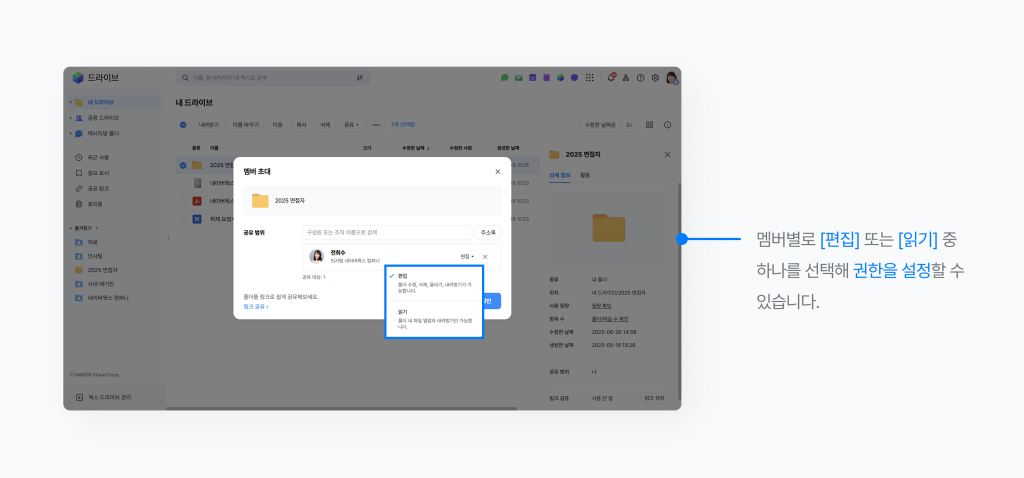Open the app launcher grid icon
The image size is (1024, 478).
590,78
